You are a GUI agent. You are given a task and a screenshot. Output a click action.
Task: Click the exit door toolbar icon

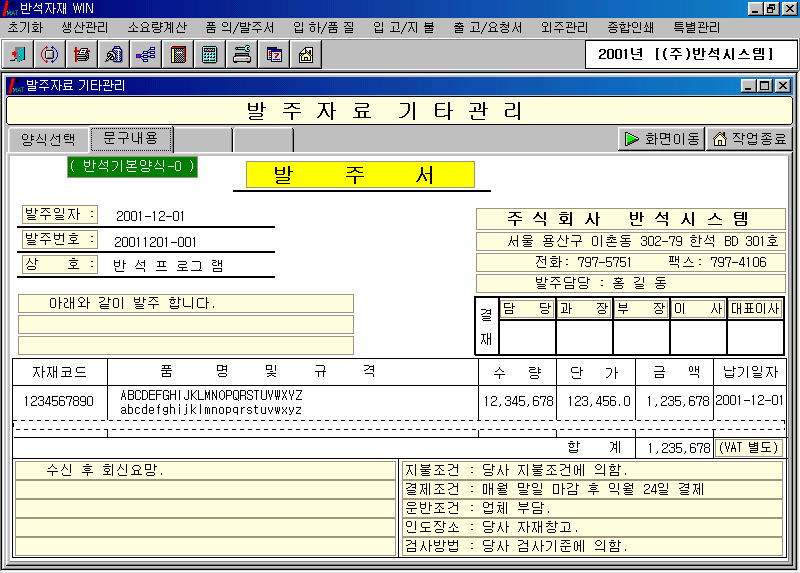point(18,55)
